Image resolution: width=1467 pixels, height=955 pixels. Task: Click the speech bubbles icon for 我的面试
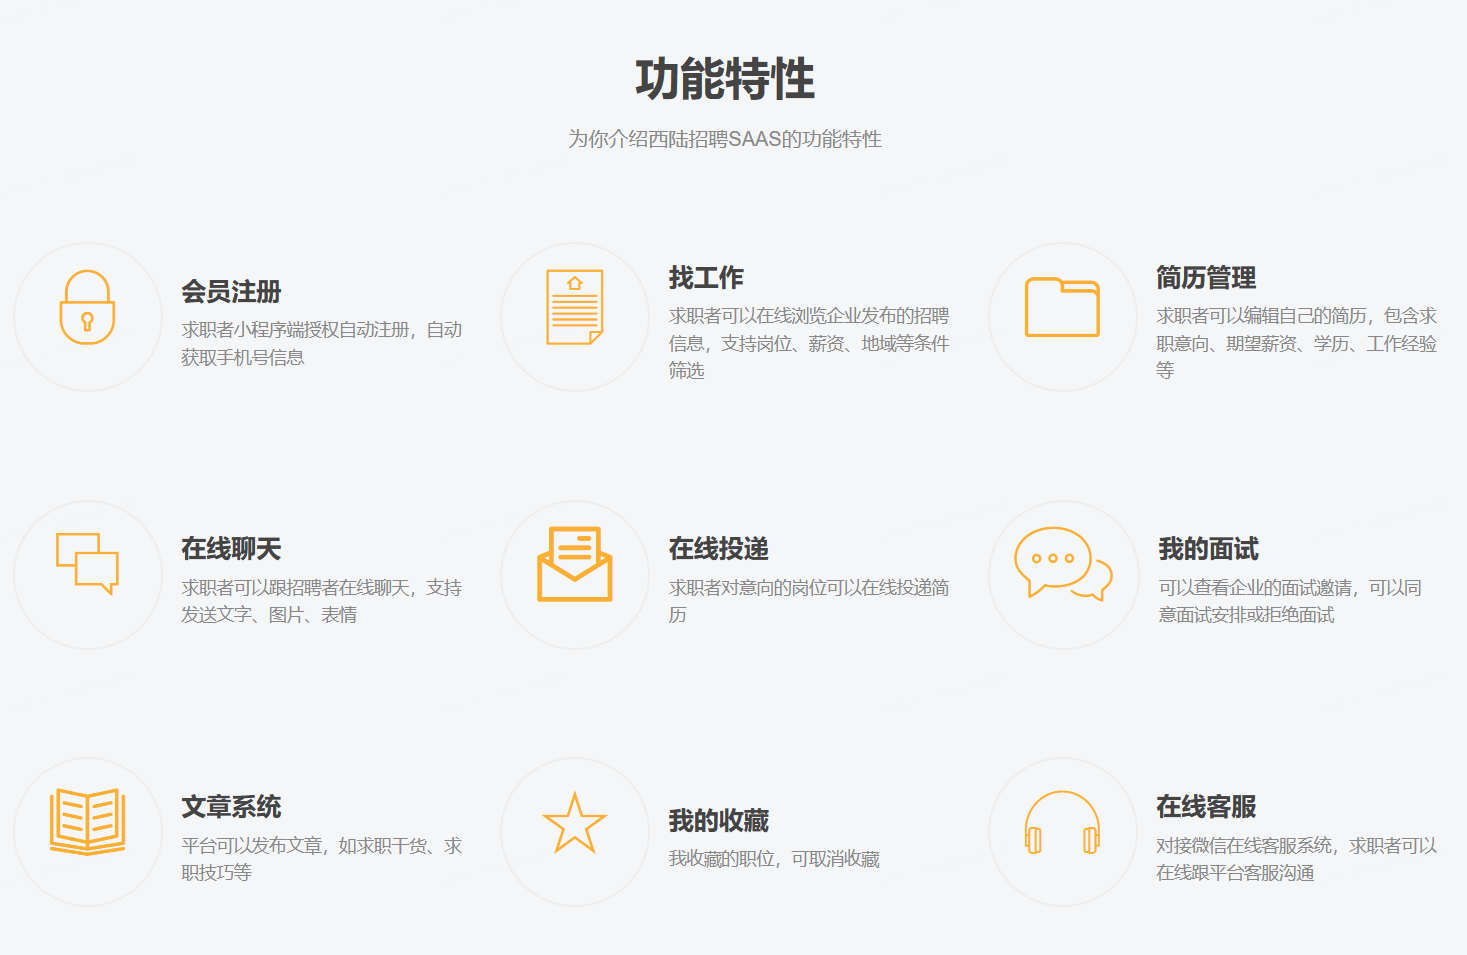(1062, 564)
